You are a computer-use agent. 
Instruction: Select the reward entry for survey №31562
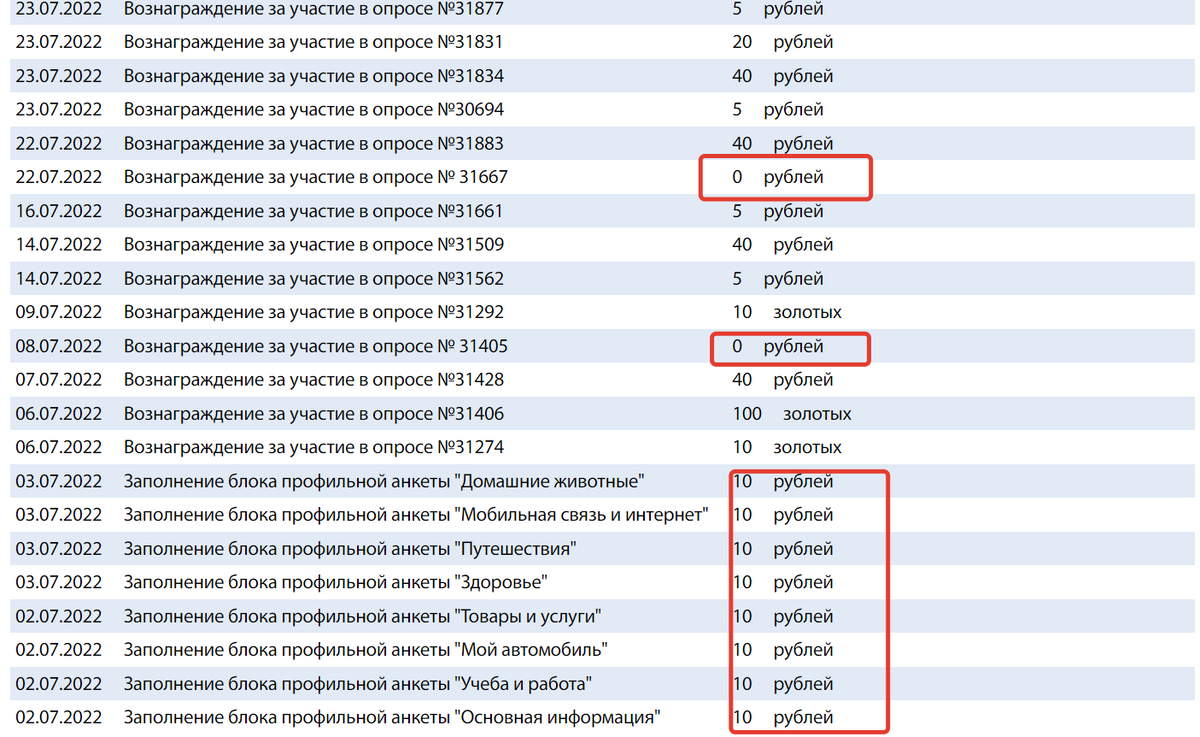point(313,279)
